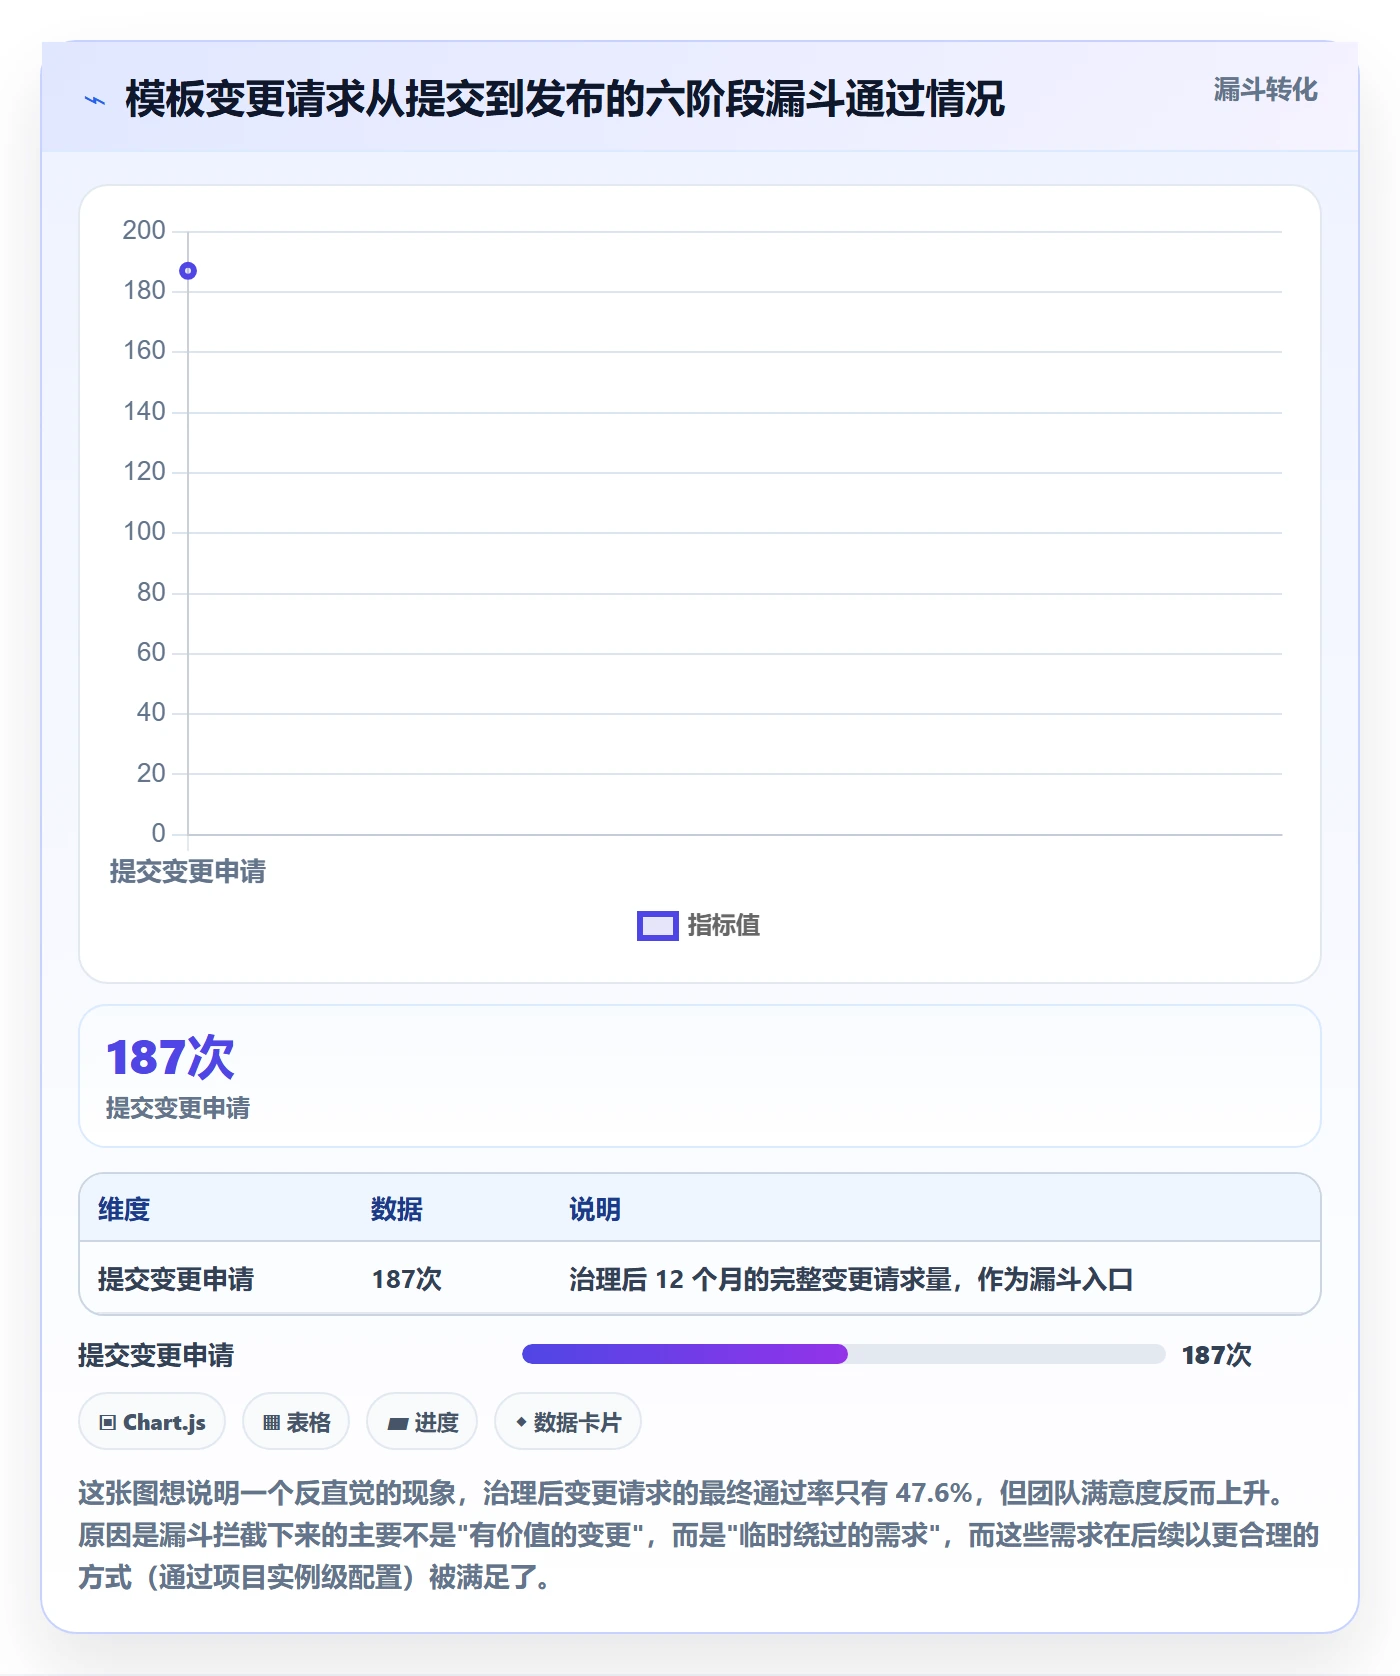
Task: Click the paragraph mentioning 47.6% pass rate
Action: pyautogui.click(x=699, y=1535)
